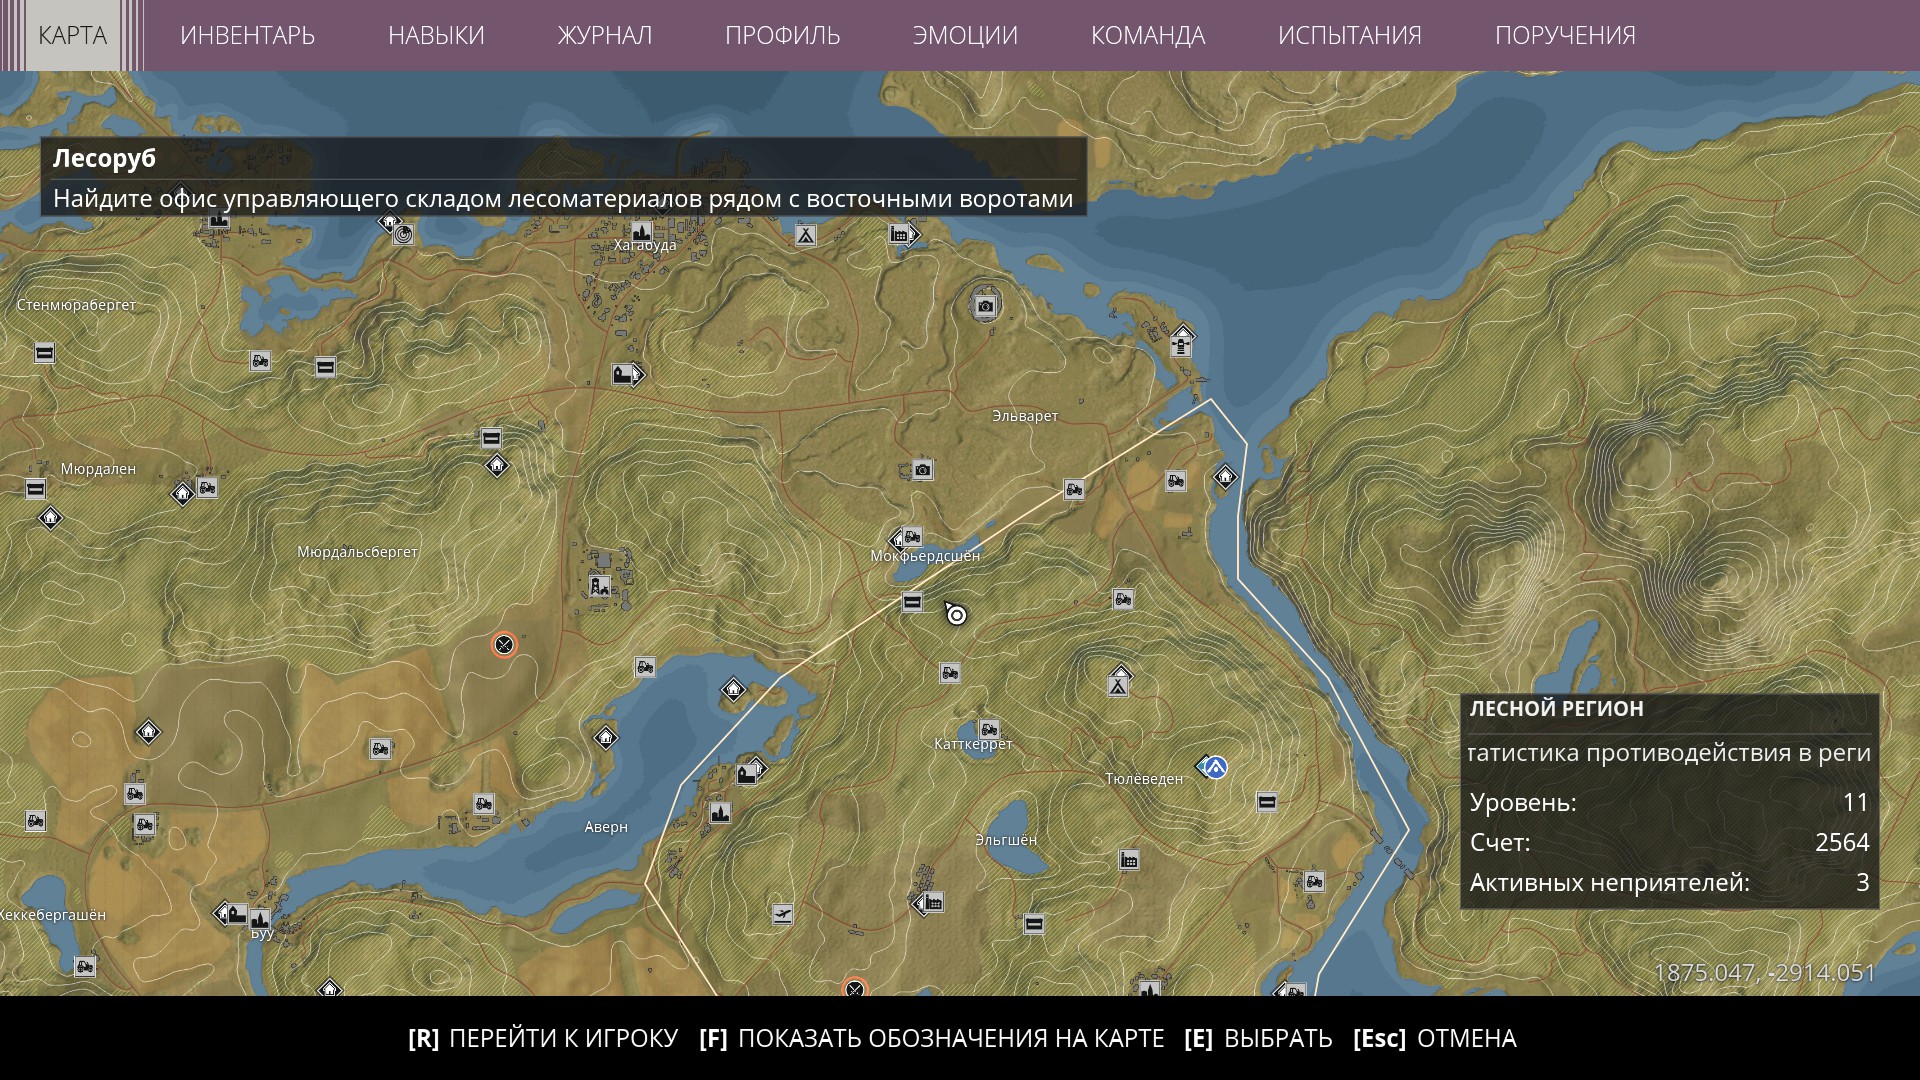
Task: Click the Лесоруб mission title
Action: click(x=104, y=158)
